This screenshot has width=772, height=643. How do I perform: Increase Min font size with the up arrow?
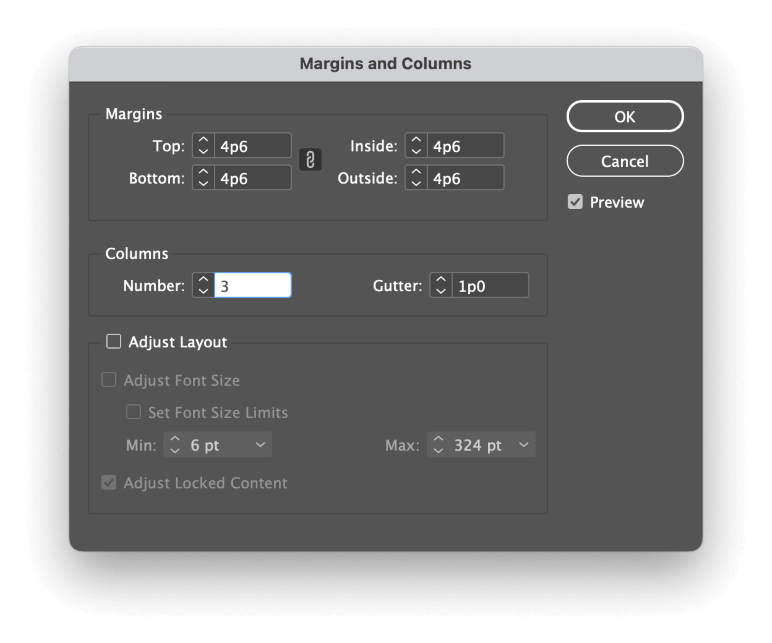(x=175, y=439)
